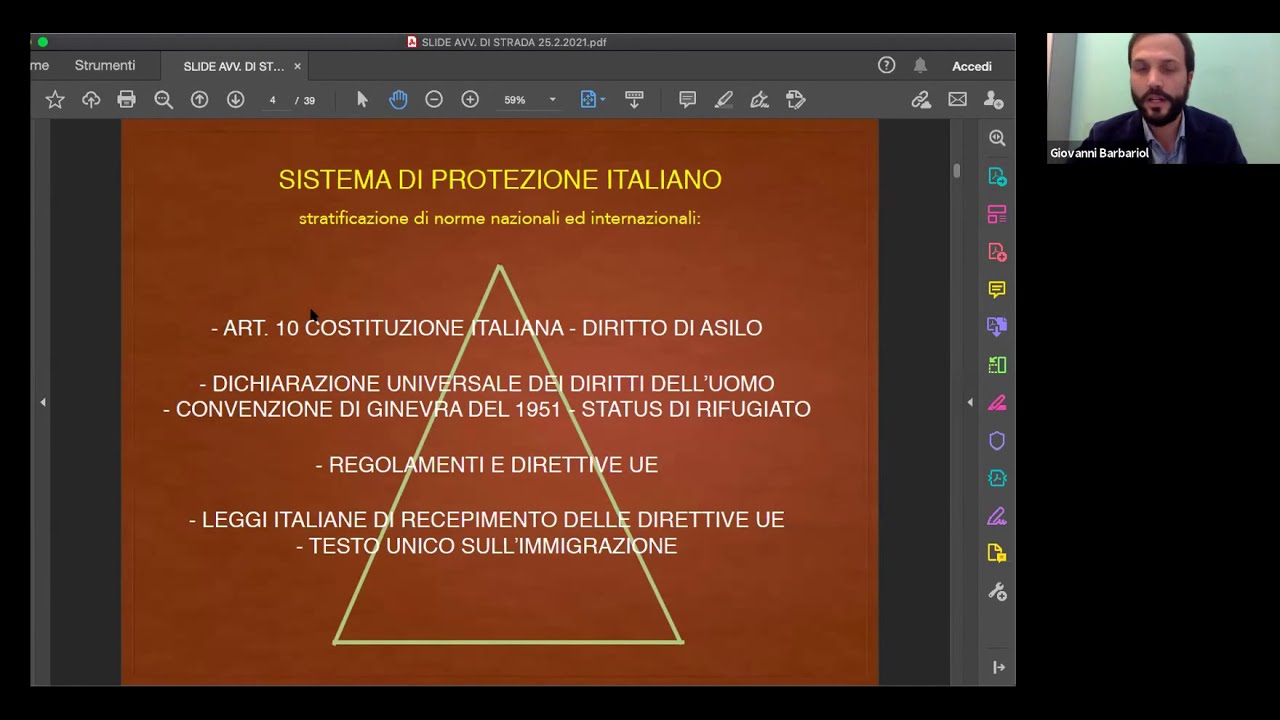Viewport: 1280px width, 720px height.
Task: Zoom out with the minus button
Action: [434, 100]
